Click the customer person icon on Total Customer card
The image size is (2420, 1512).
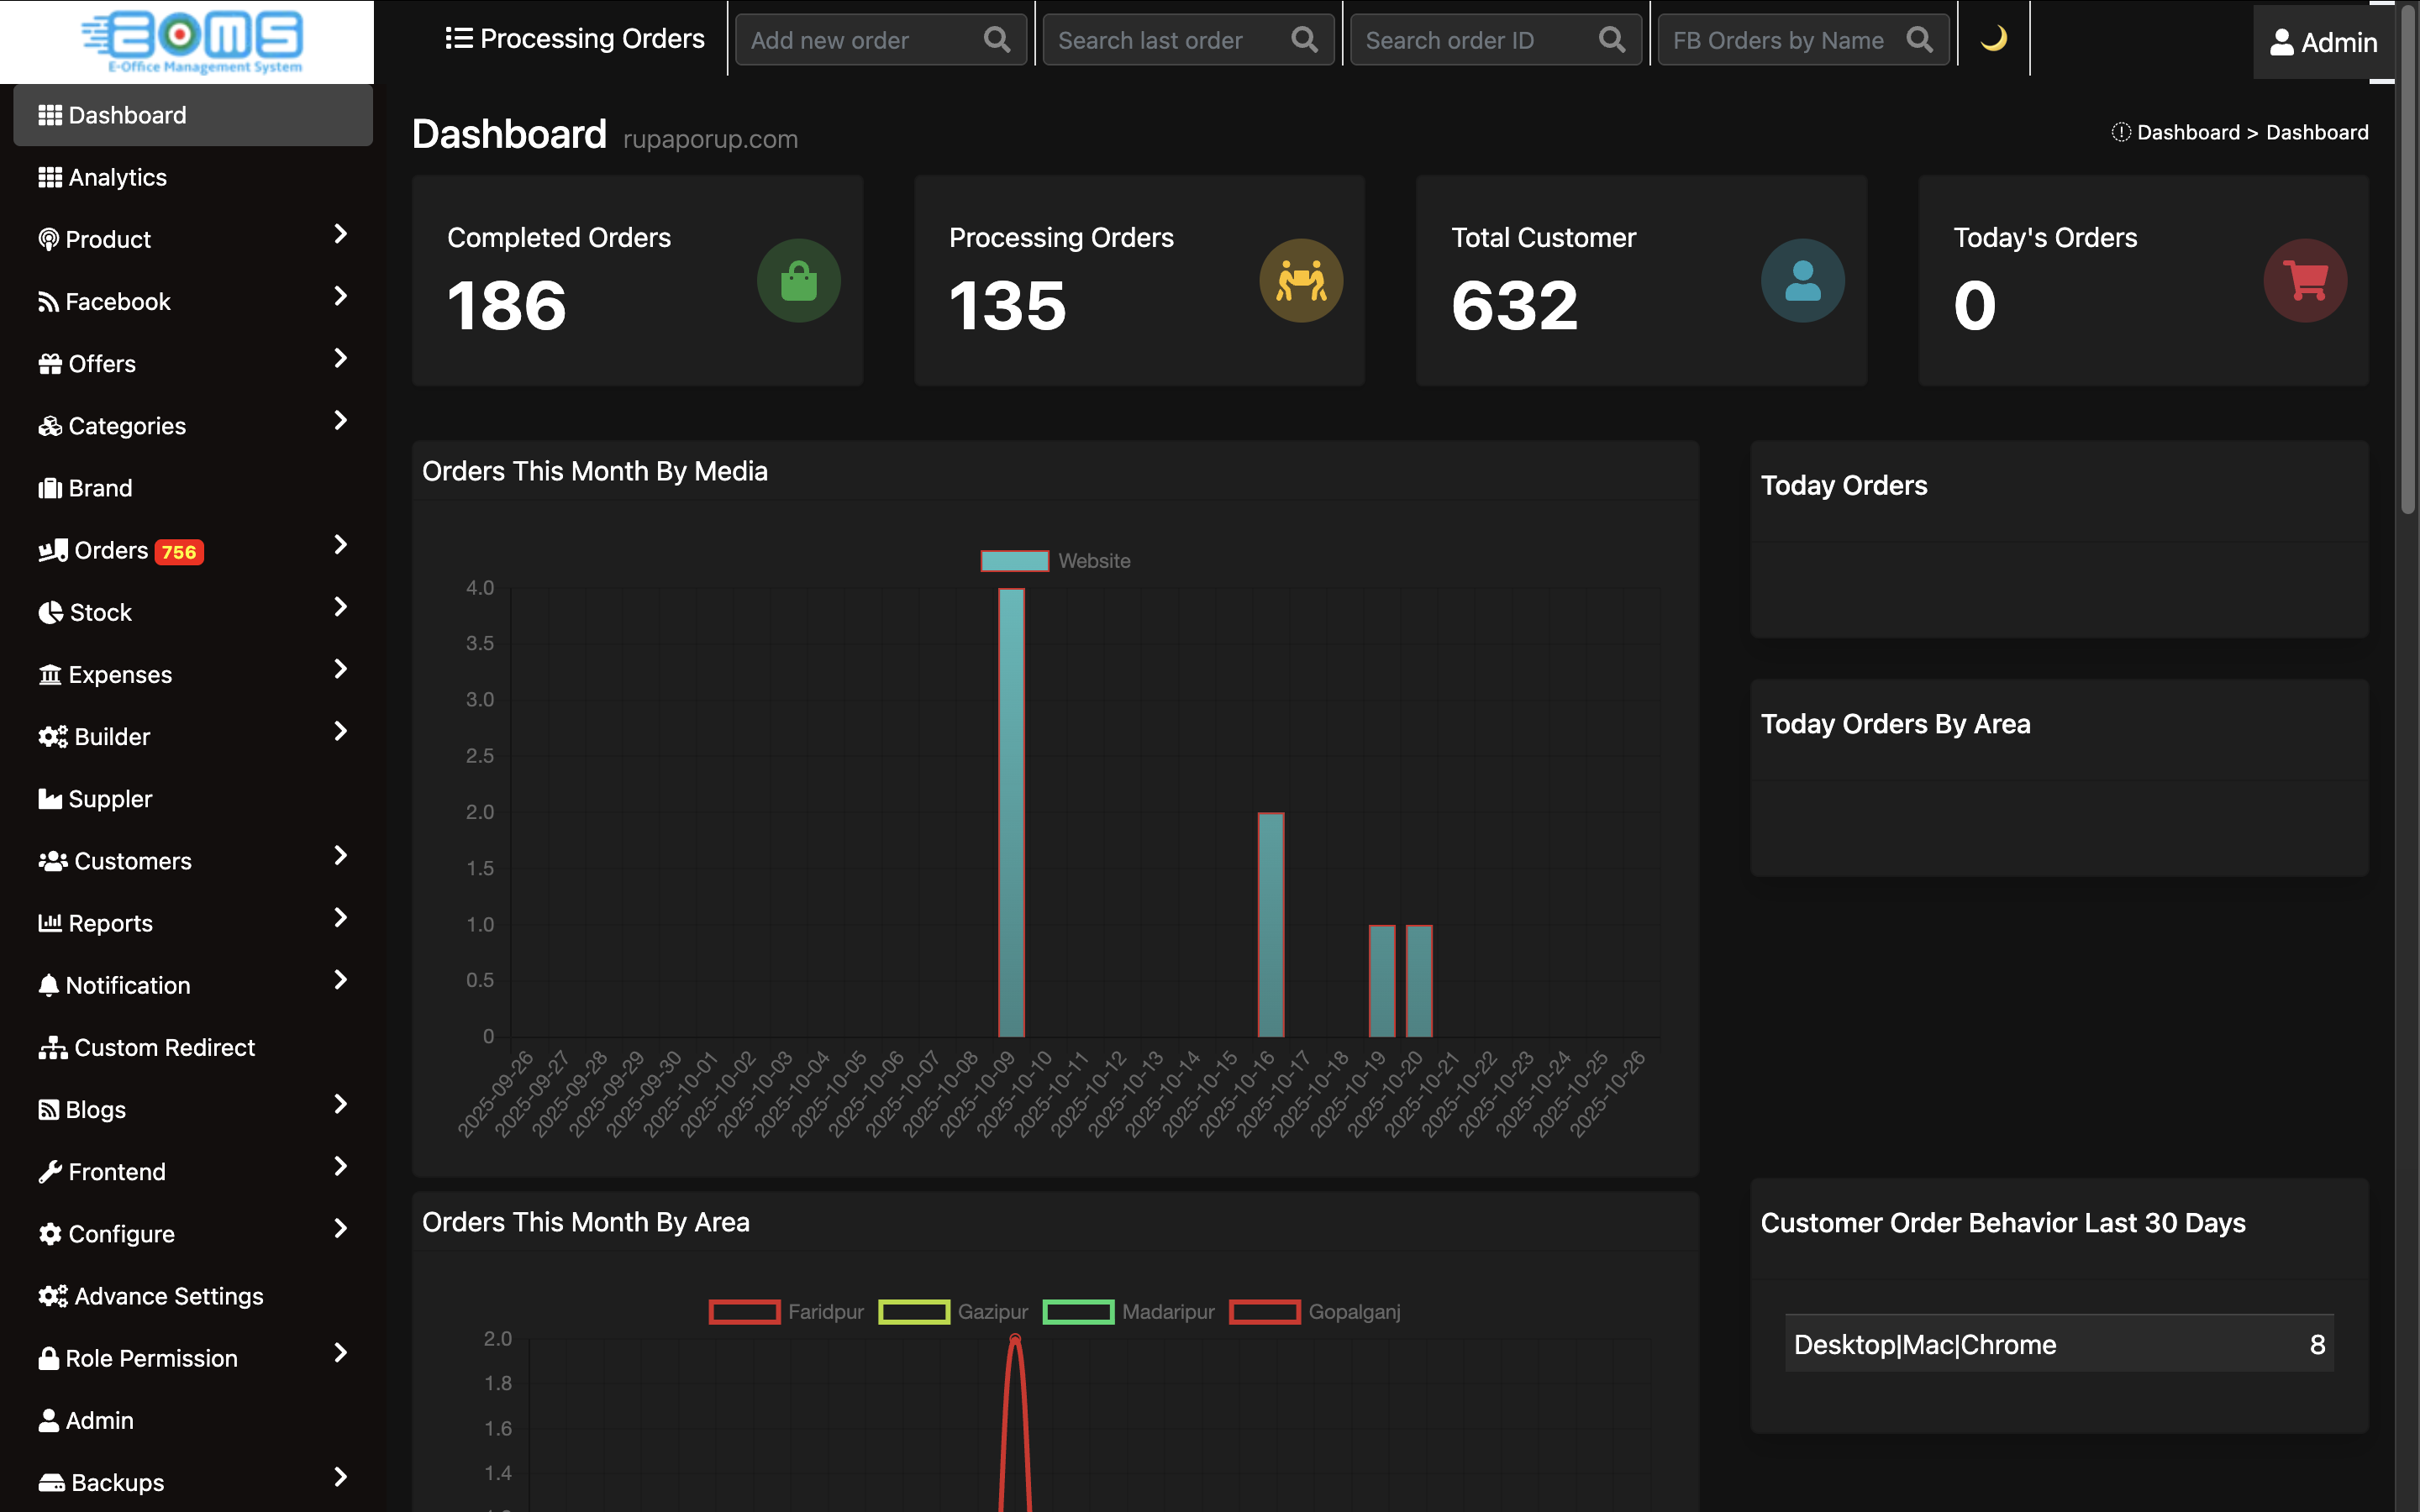click(1802, 281)
